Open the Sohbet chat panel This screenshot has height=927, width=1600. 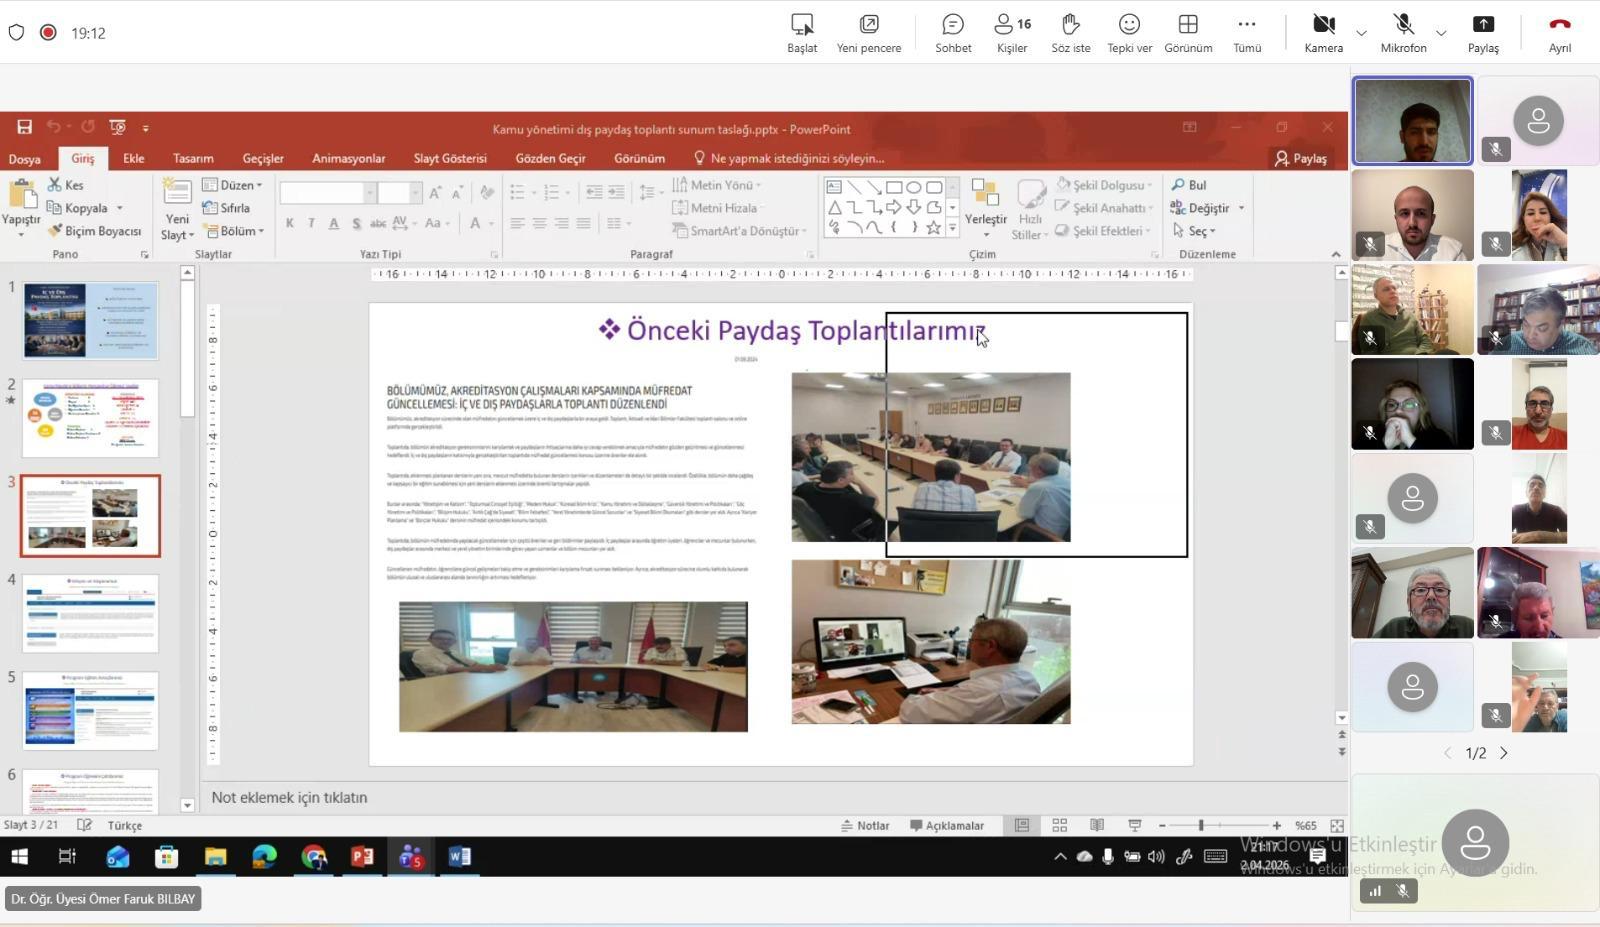pyautogui.click(x=952, y=33)
